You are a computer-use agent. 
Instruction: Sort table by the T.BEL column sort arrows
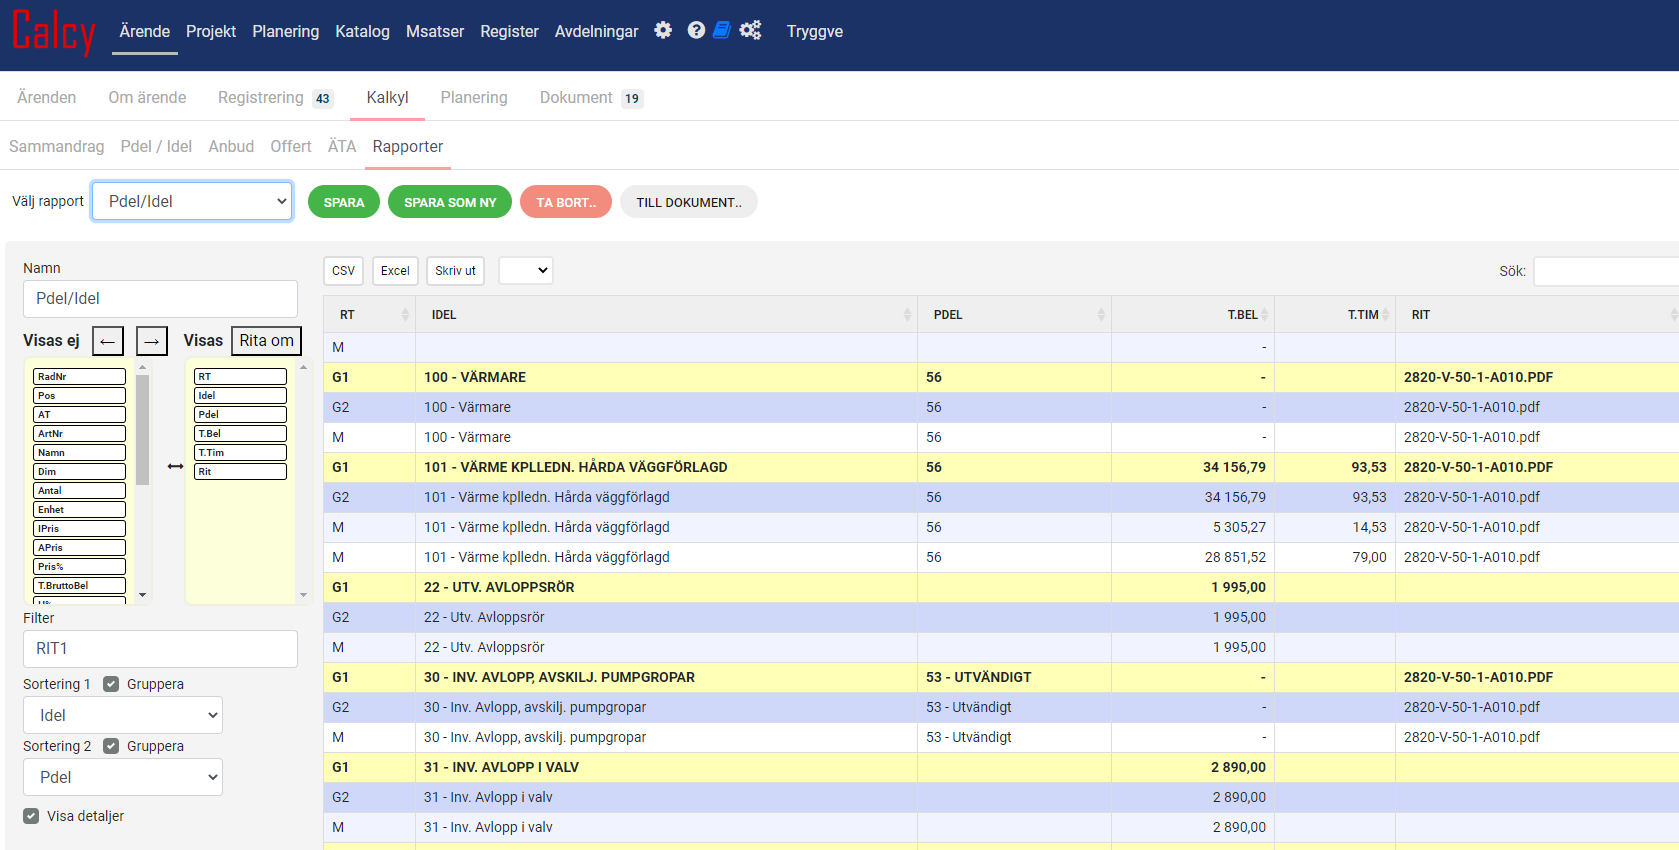(x=1264, y=315)
